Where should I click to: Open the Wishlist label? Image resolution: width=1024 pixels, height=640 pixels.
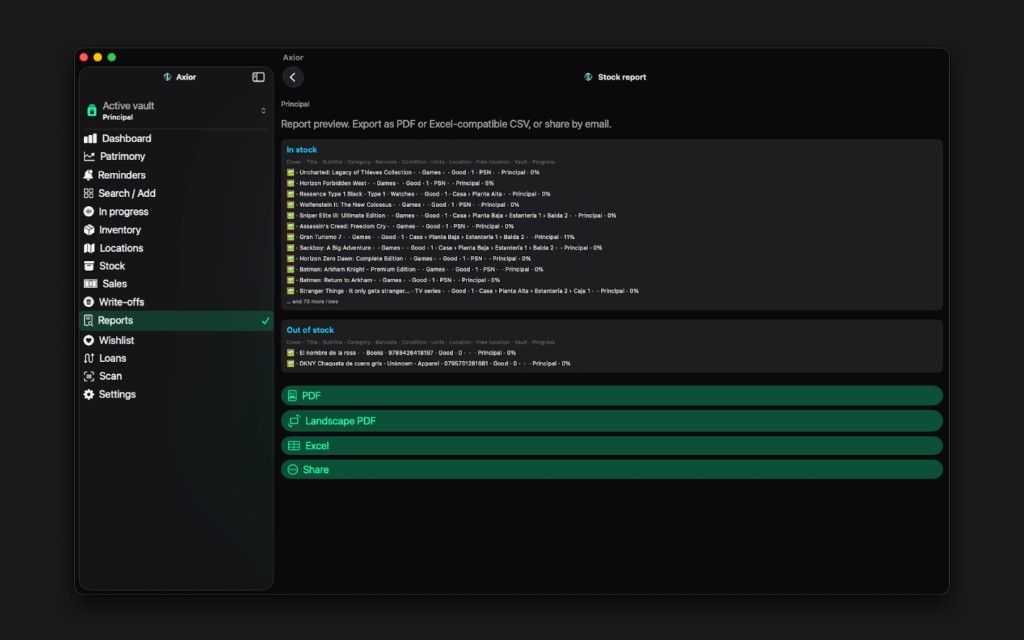pyautogui.click(x=116, y=340)
